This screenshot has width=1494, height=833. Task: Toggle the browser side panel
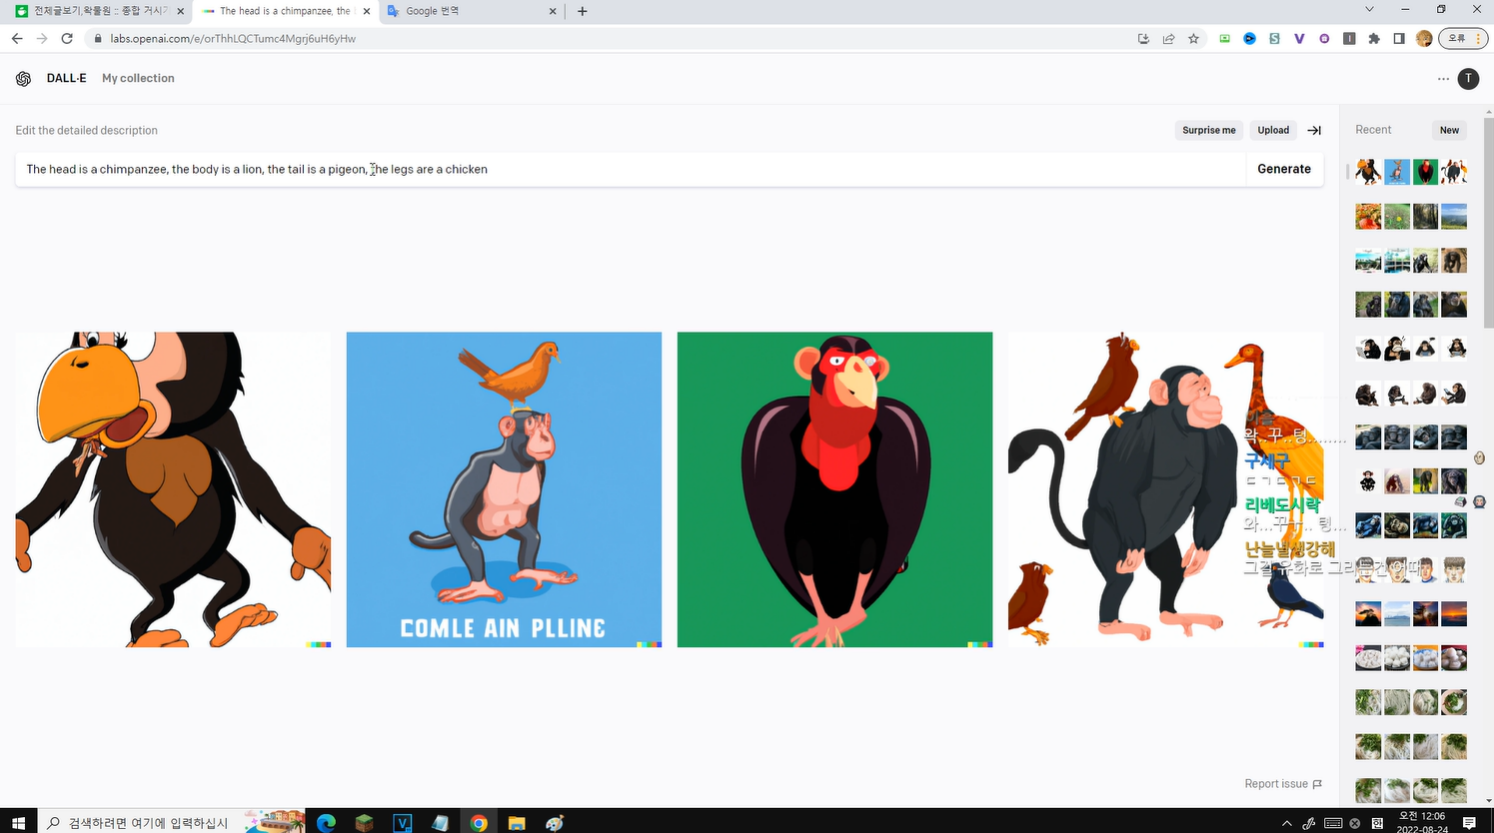click(1399, 38)
